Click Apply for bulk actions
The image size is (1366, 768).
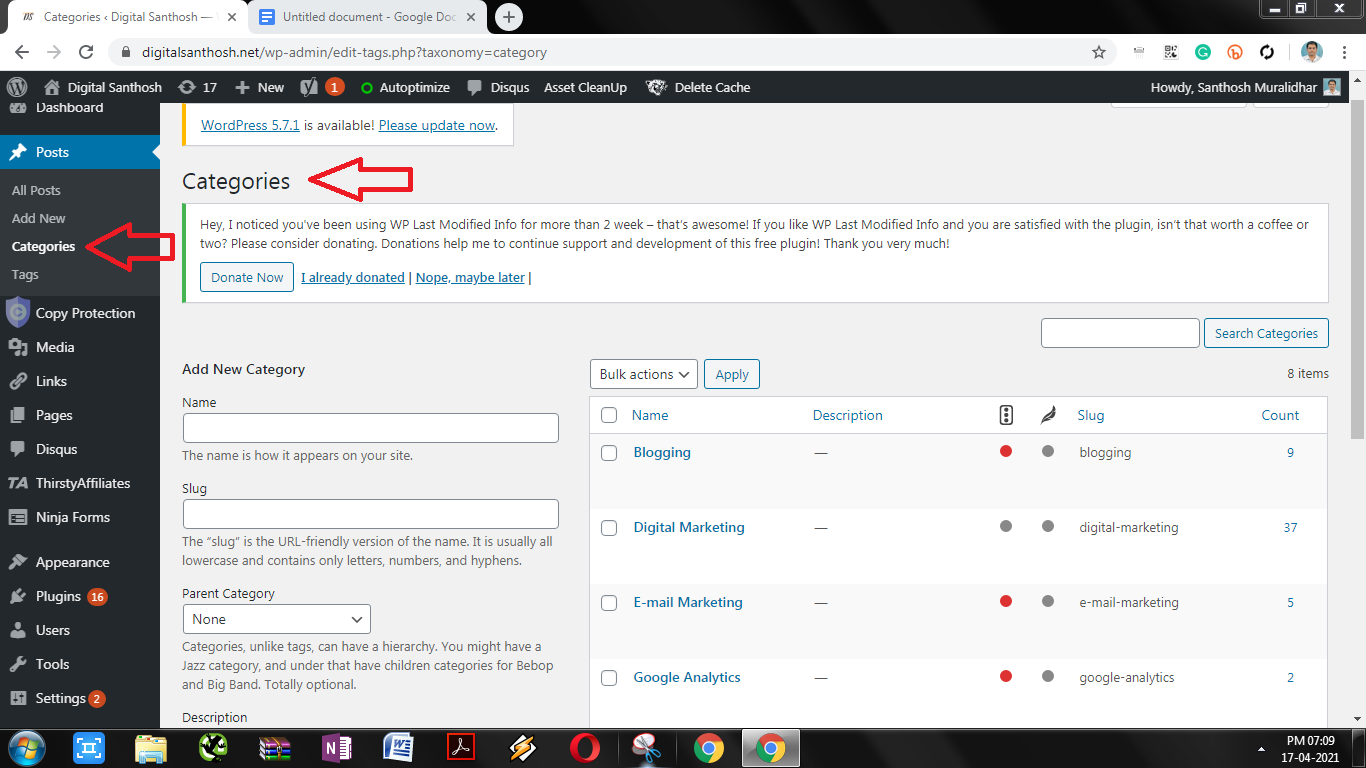pos(732,374)
